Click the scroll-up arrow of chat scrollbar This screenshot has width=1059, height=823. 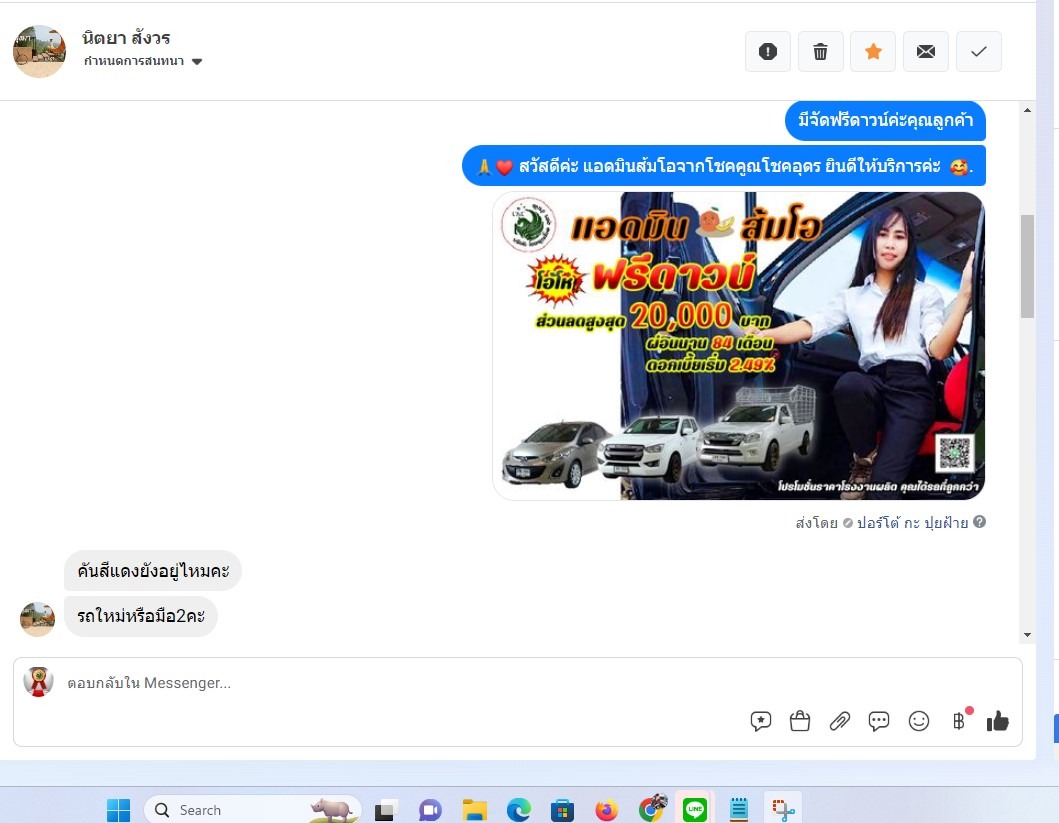(x=1027, y=111)
